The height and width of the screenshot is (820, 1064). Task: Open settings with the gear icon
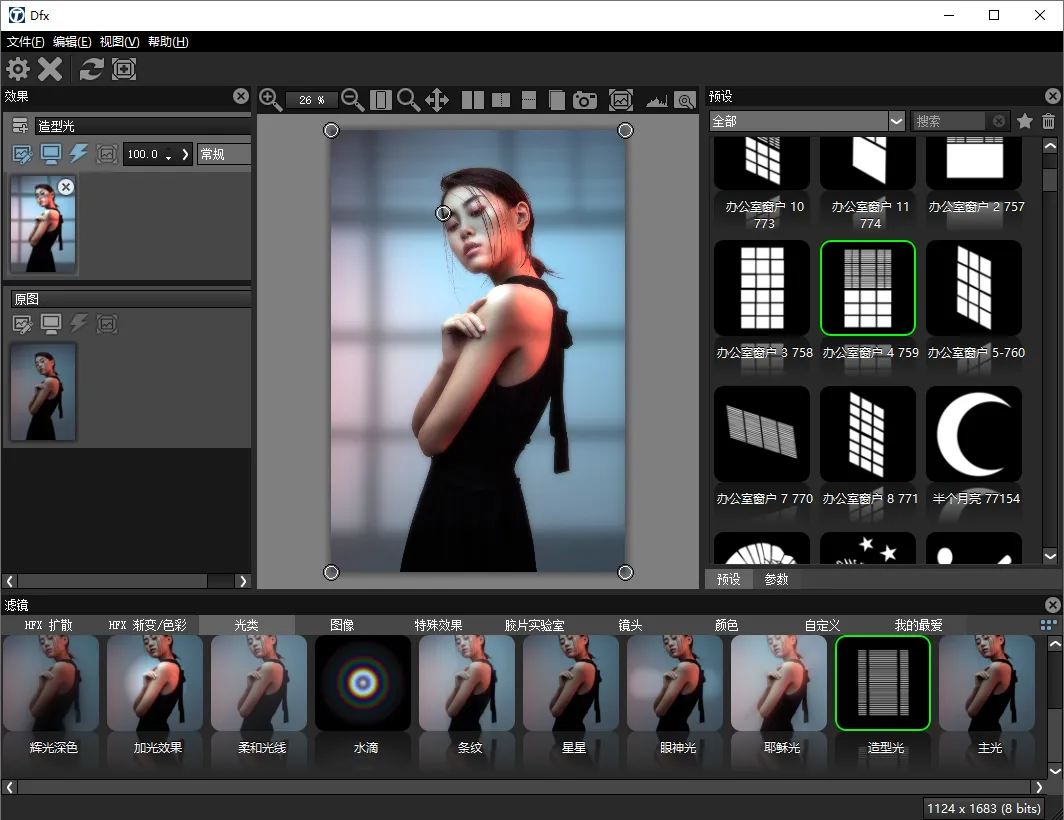coord(18,69)
